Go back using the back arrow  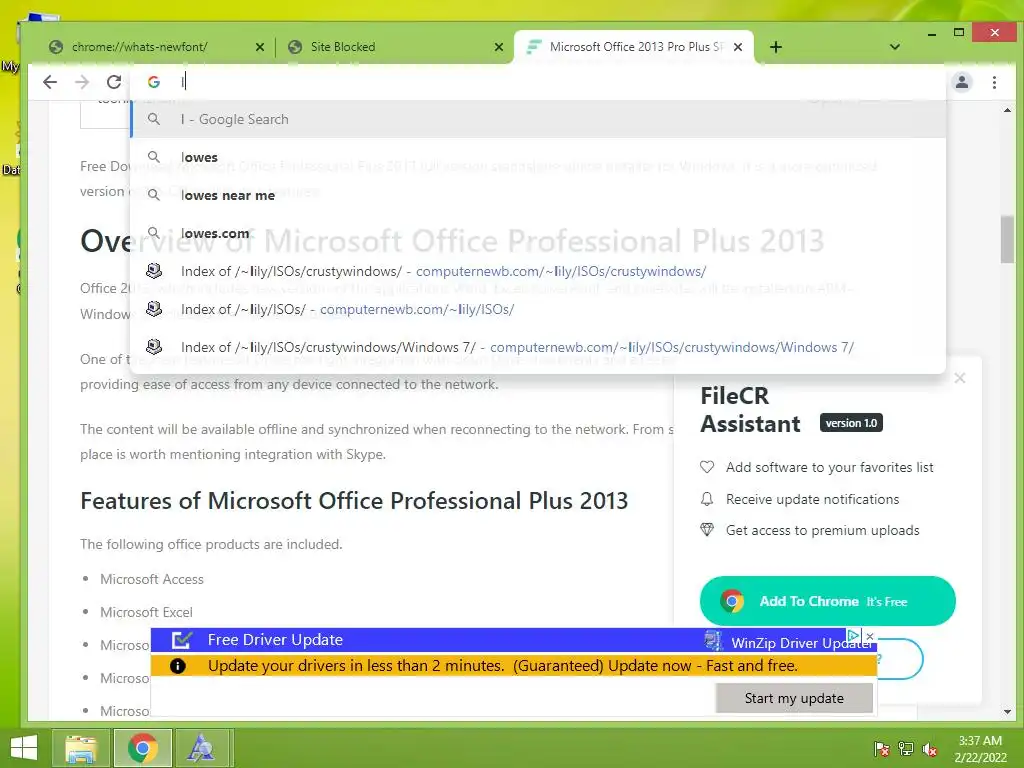click(50, 82)
